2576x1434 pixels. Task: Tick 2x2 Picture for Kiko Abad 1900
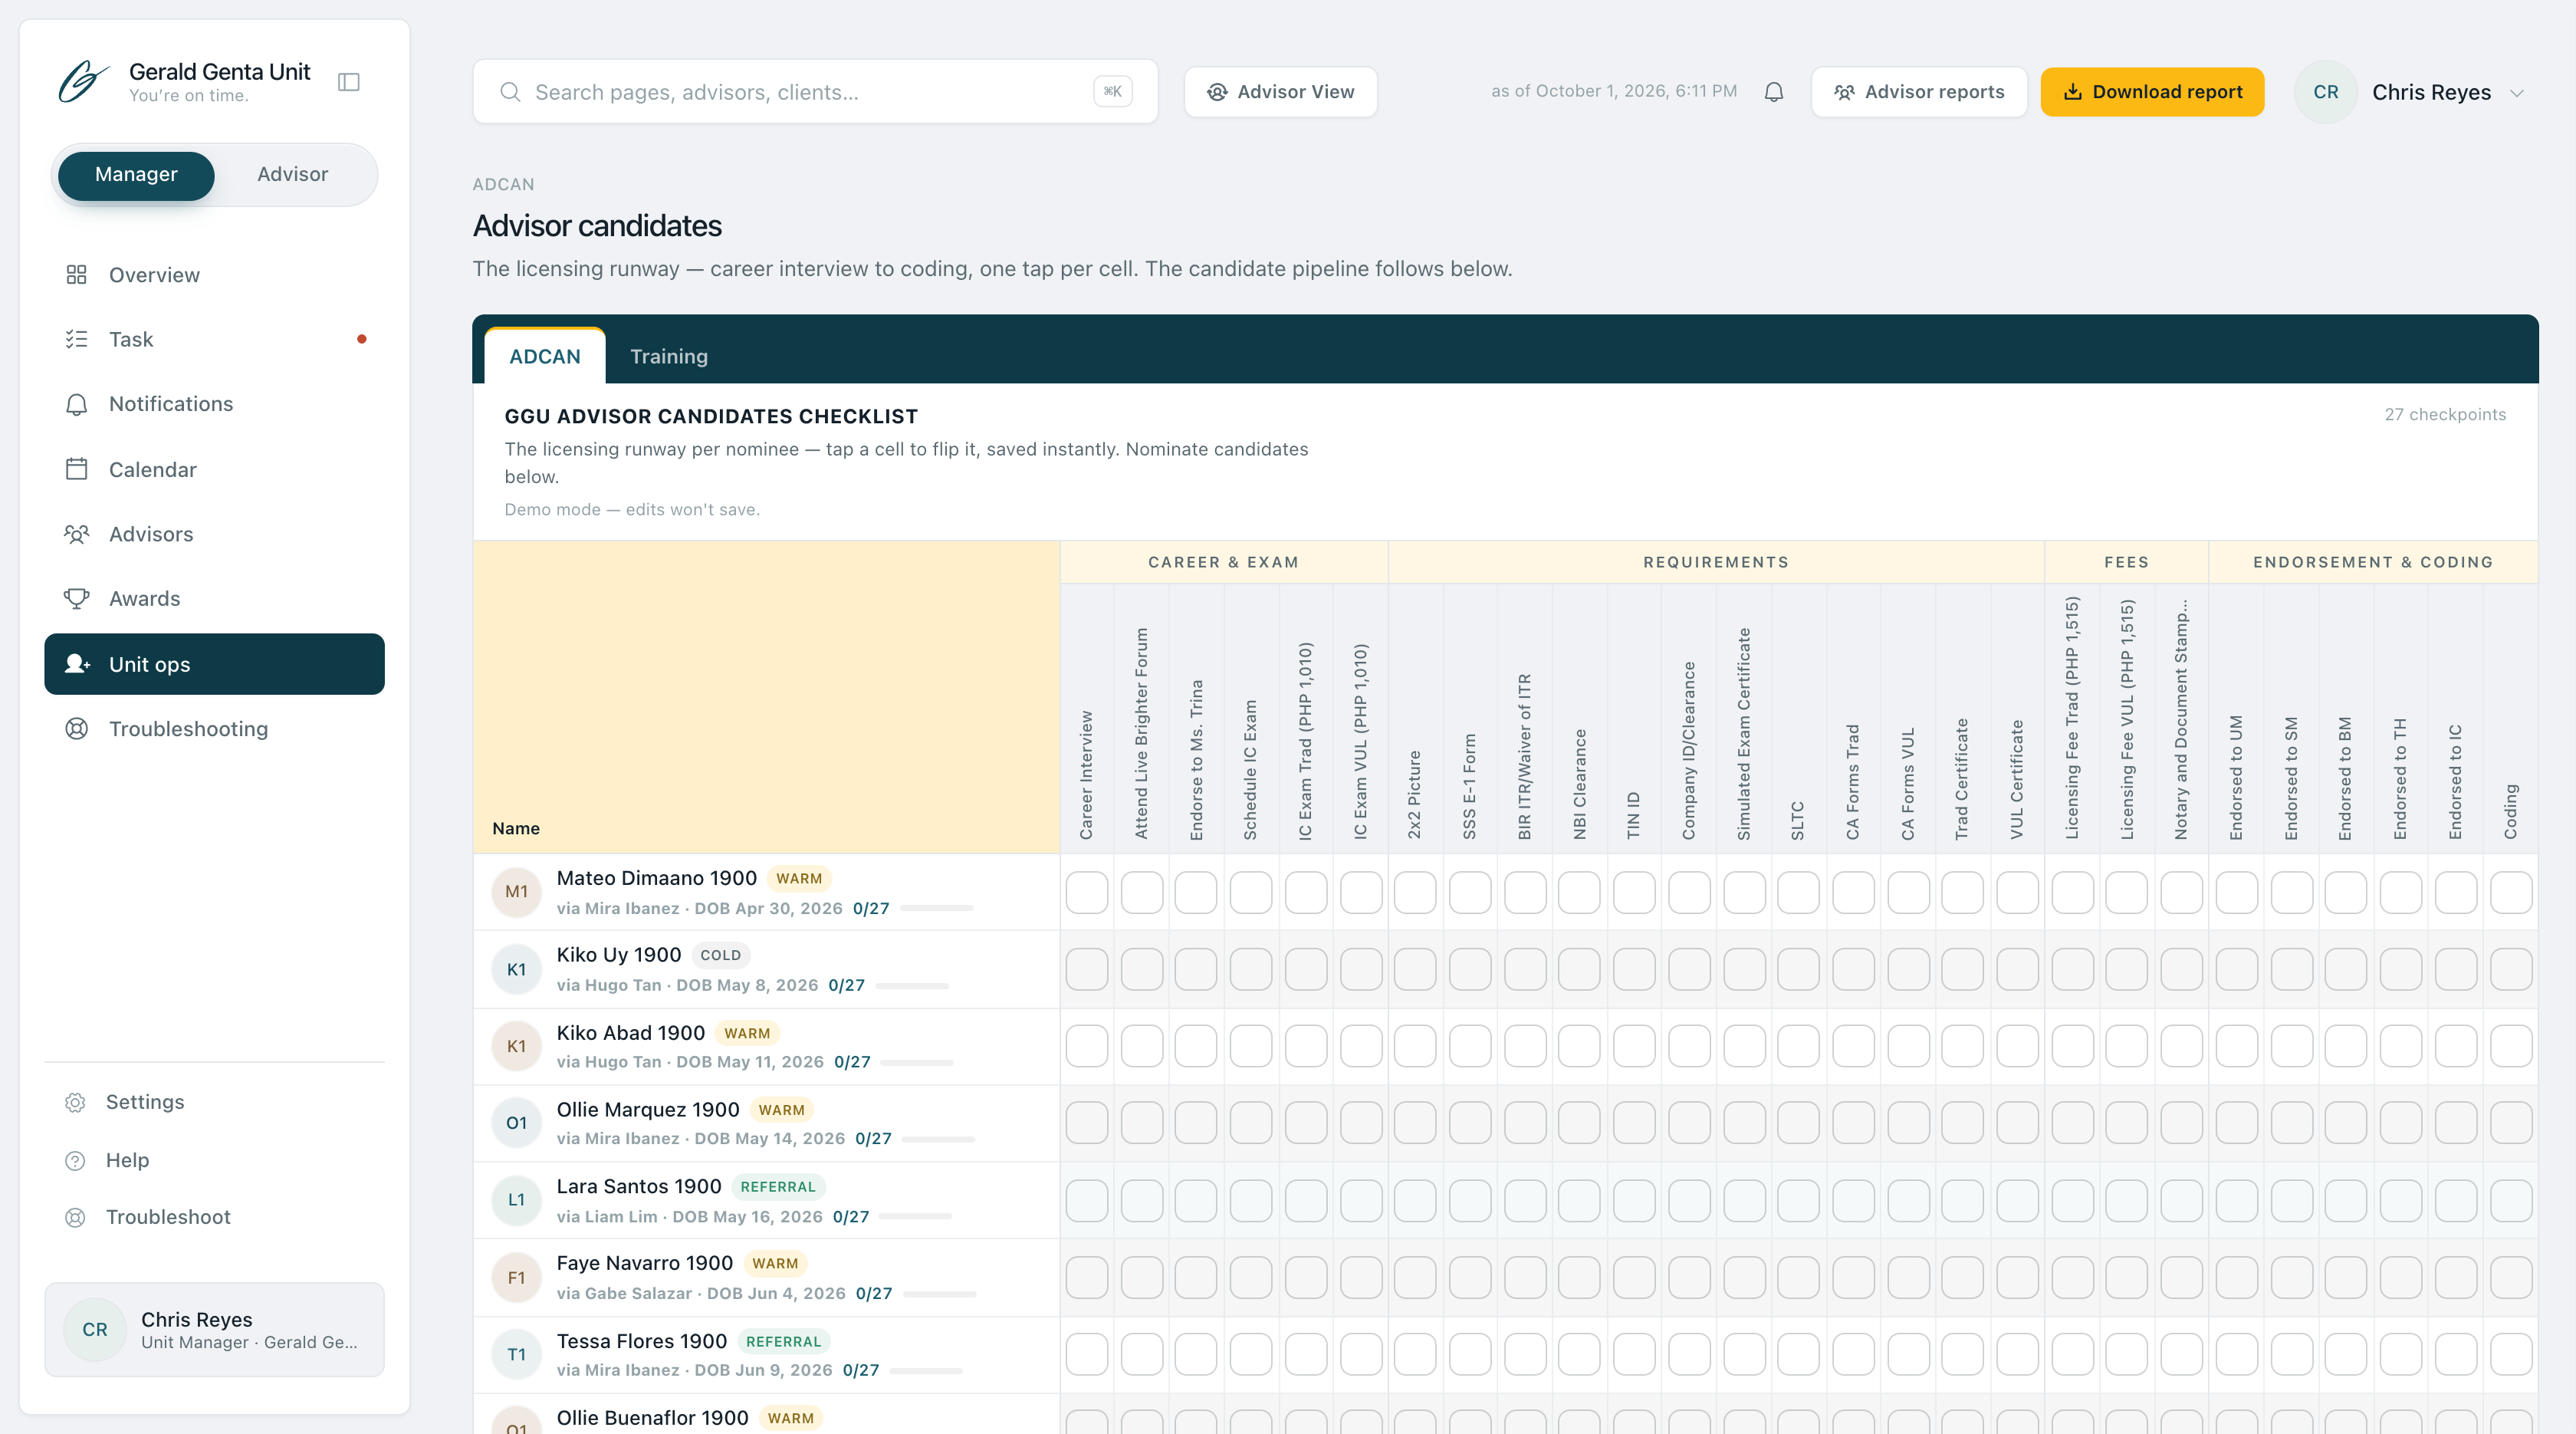pos(1415,1046)
